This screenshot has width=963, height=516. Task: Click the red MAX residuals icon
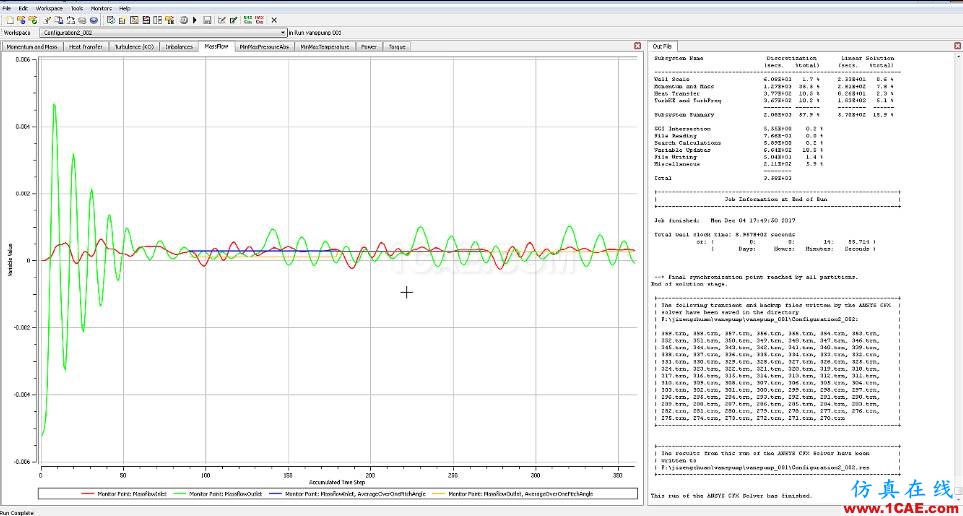coord(259,20)
